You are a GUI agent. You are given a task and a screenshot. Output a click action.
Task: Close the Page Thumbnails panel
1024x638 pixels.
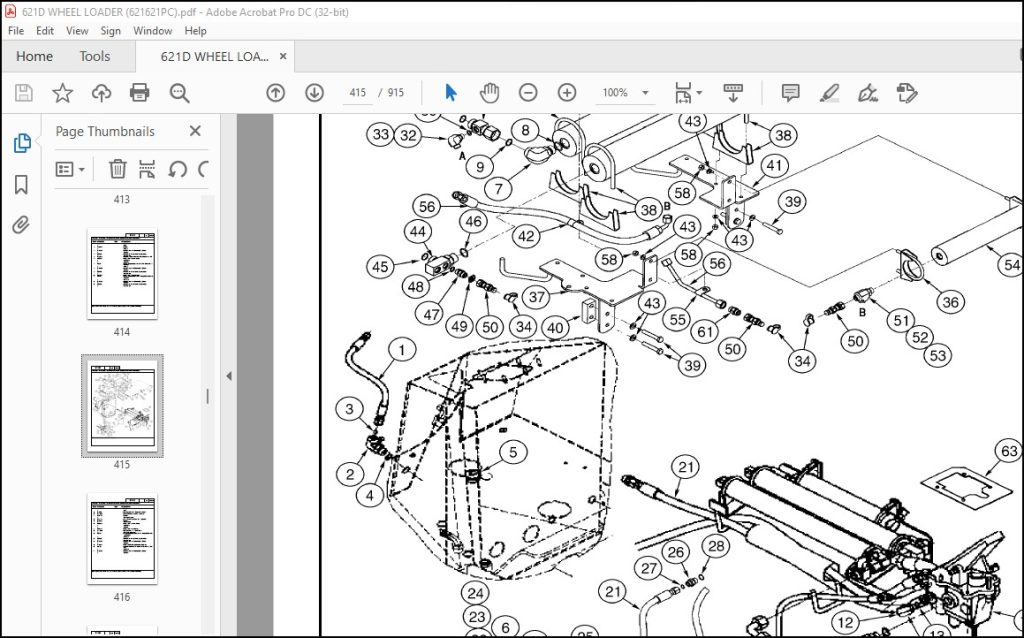pos(195,131)
